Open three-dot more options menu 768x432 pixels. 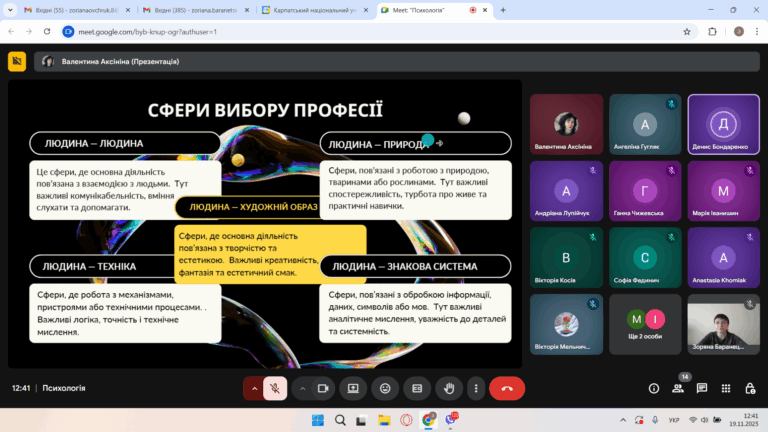tap(476, 388)
